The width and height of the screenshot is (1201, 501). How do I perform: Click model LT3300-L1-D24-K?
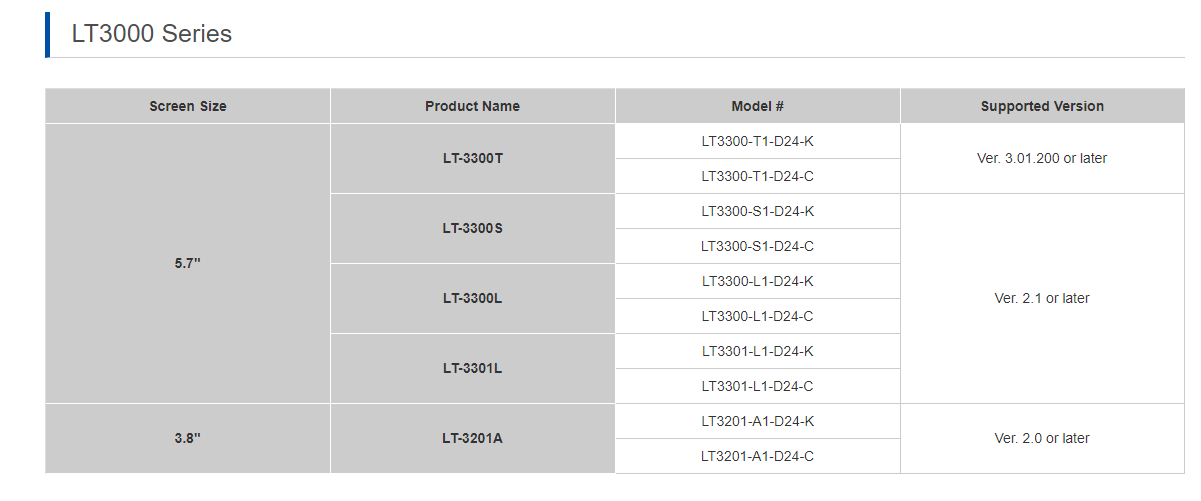pos(758,281)
